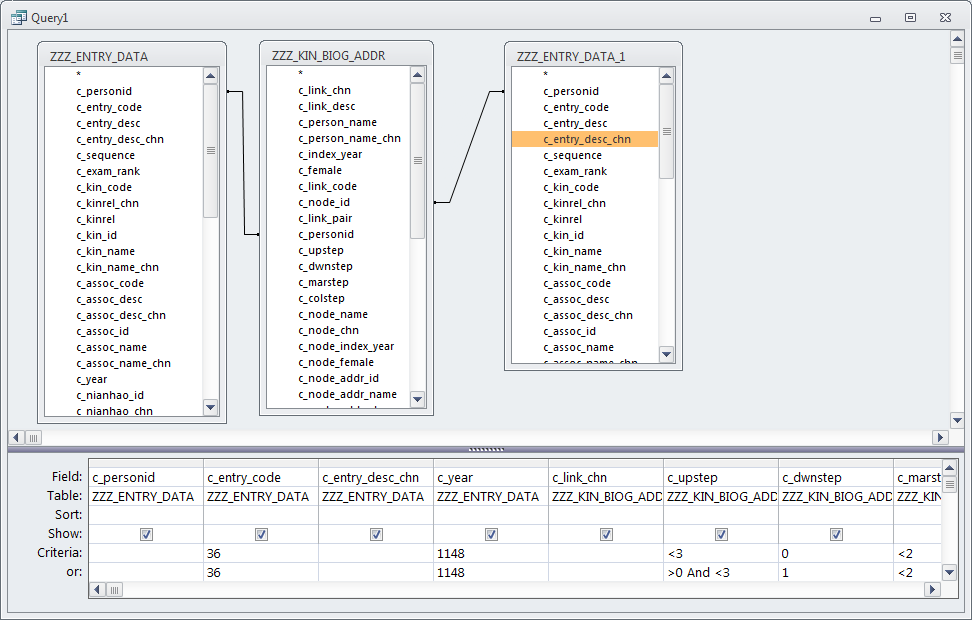Click Sort cell for c_dwnstep column
Screen dimensions: 972x620
pos(835,515)
